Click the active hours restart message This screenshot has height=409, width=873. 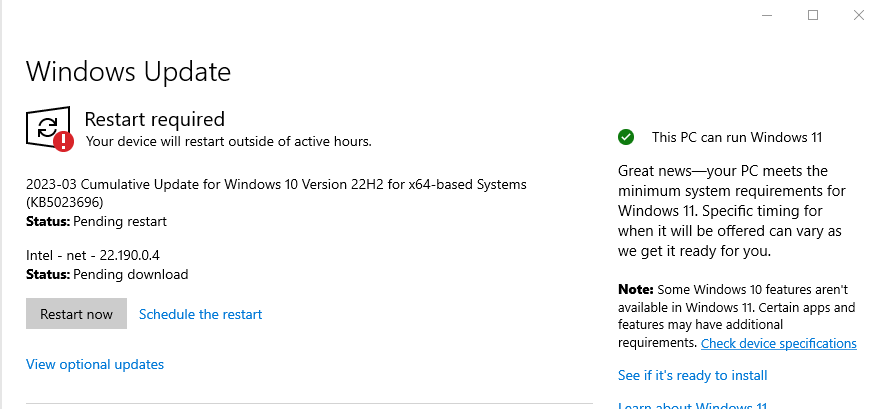[x=228, y=141]
